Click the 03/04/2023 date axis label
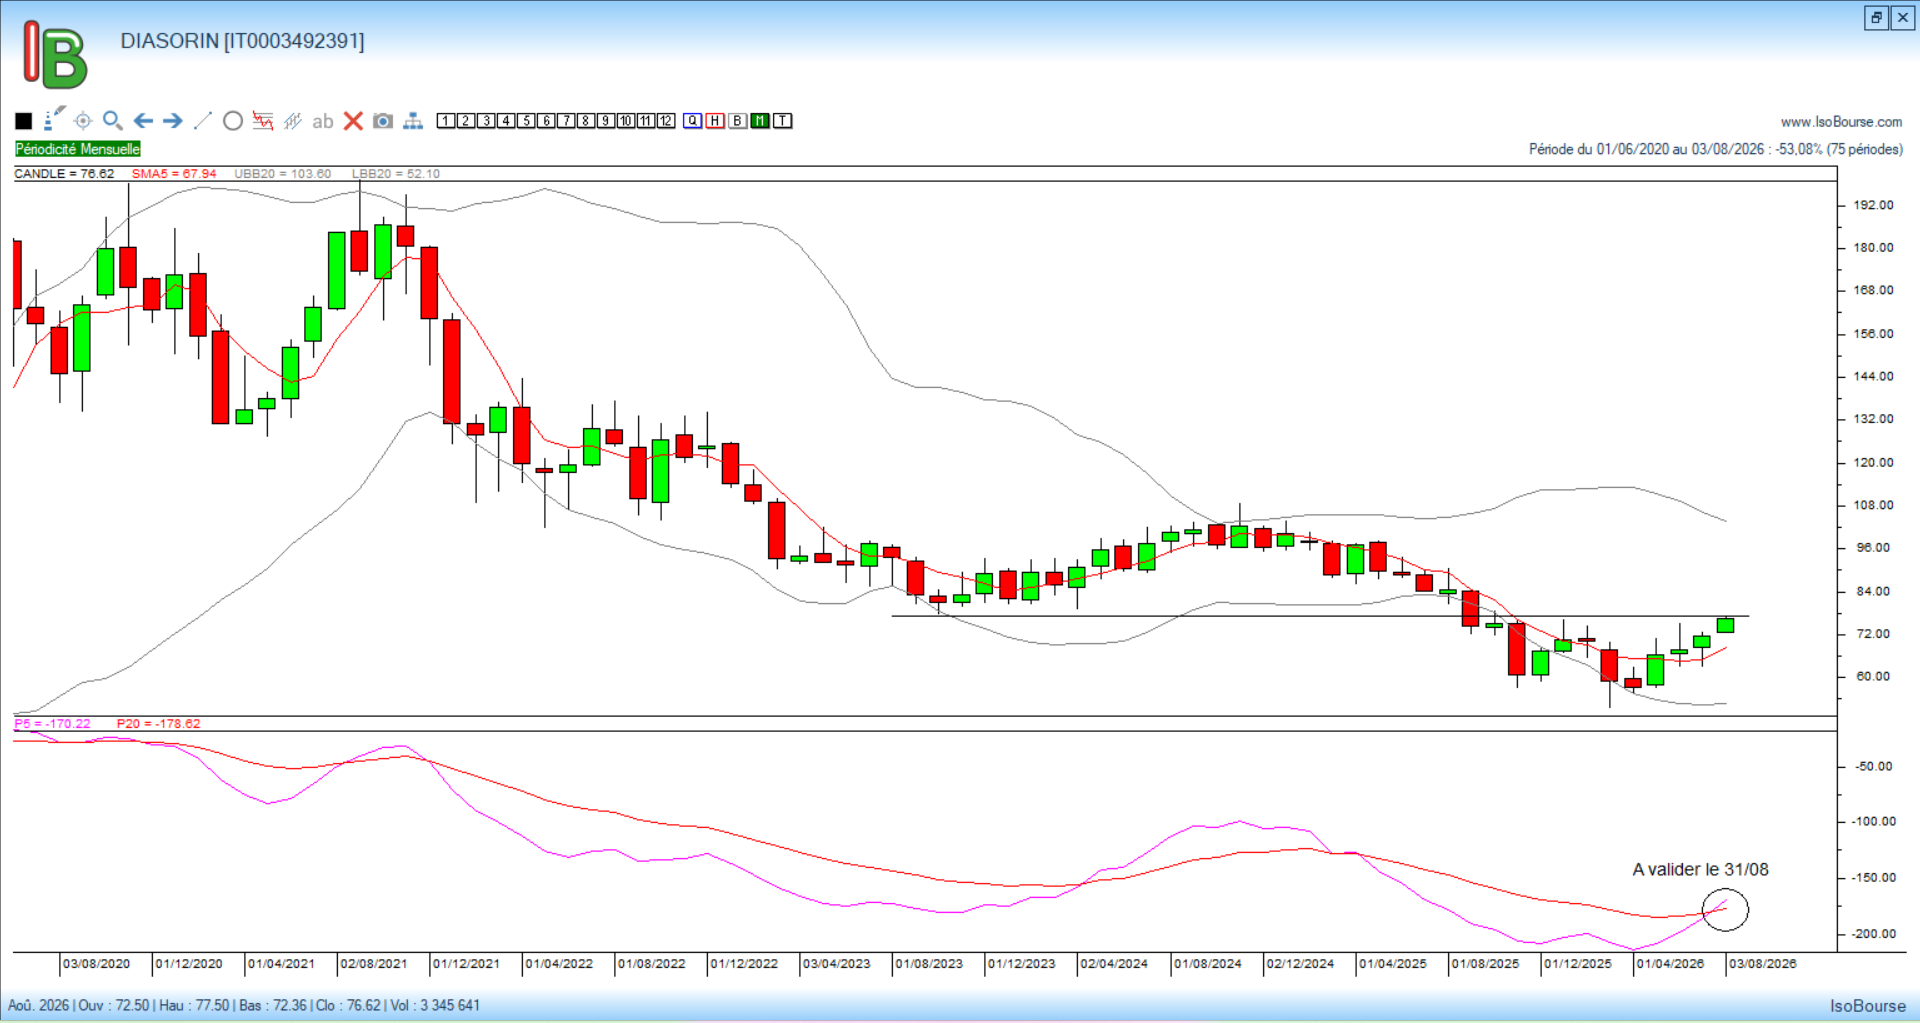1920x1023 pixels. pos(836,964)
